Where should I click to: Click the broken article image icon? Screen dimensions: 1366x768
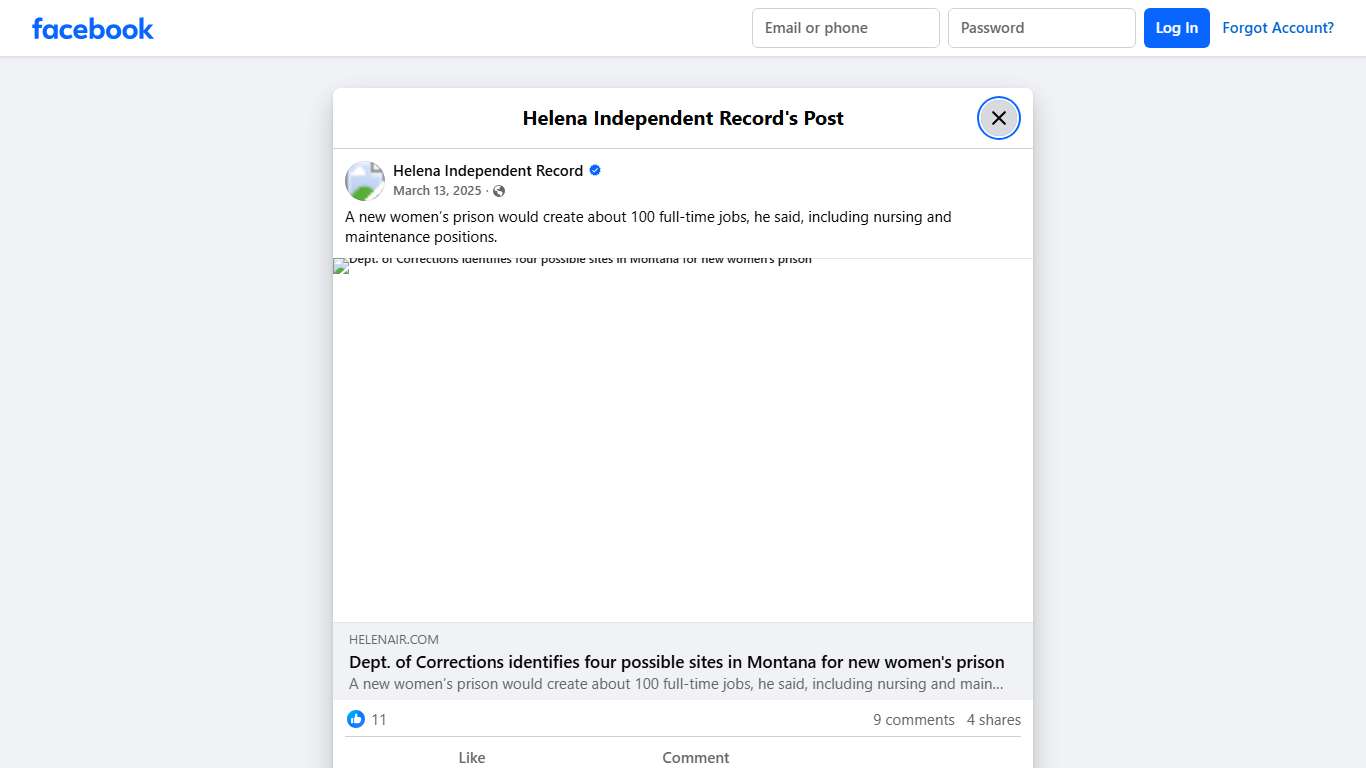[341, 266]
